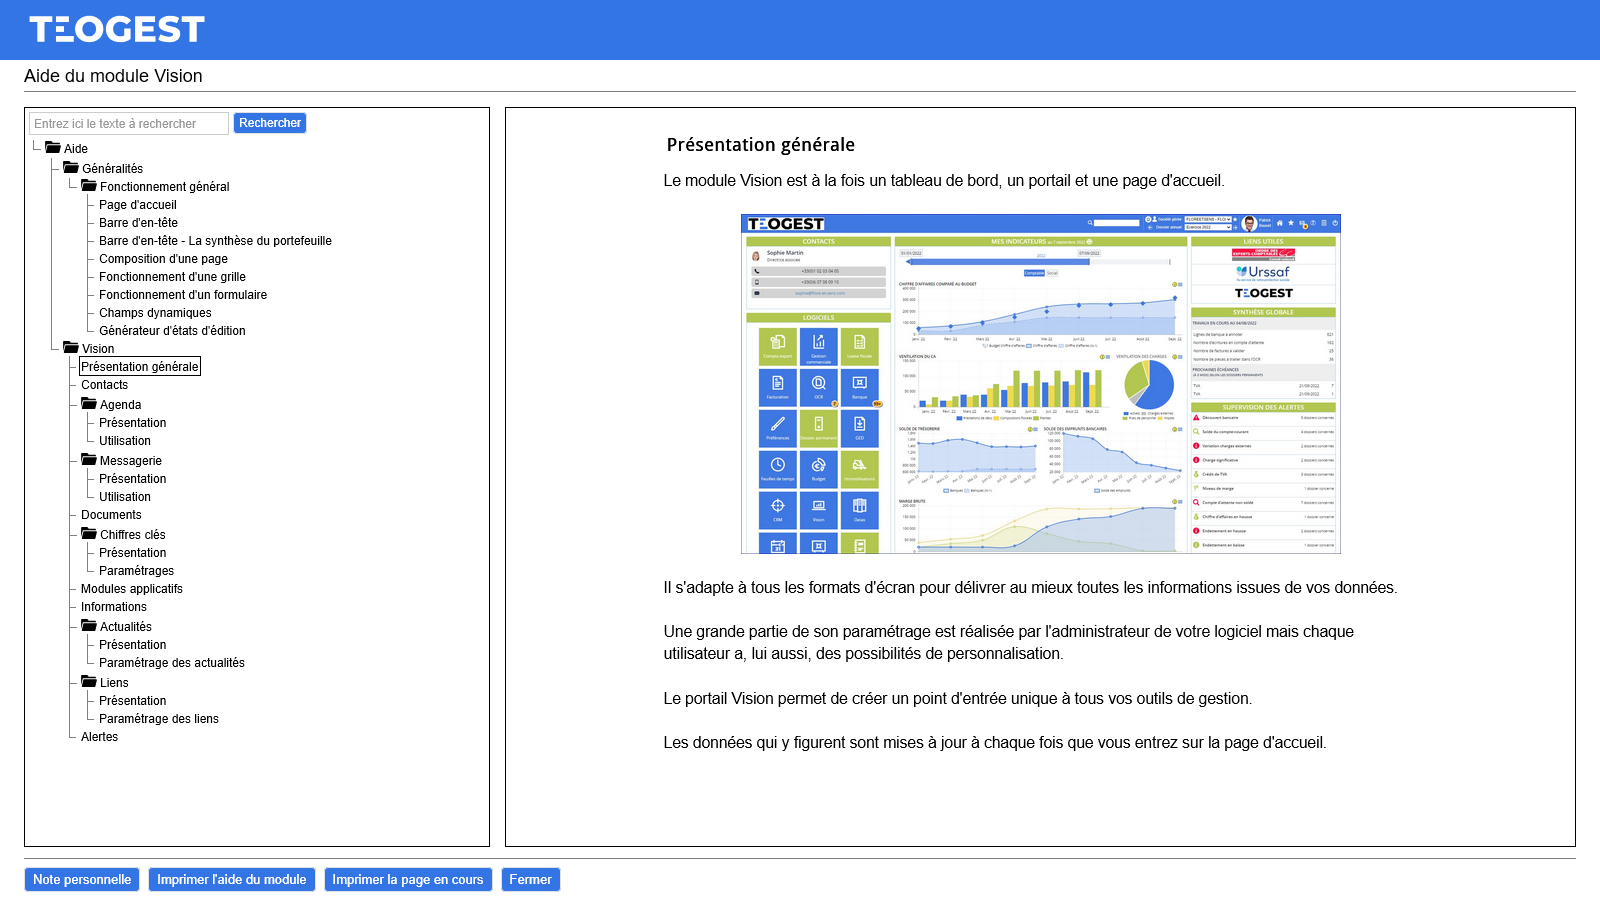Viewport: 1600px width, 900px height.
Task: Focus the help search text field
Action: 129,124
